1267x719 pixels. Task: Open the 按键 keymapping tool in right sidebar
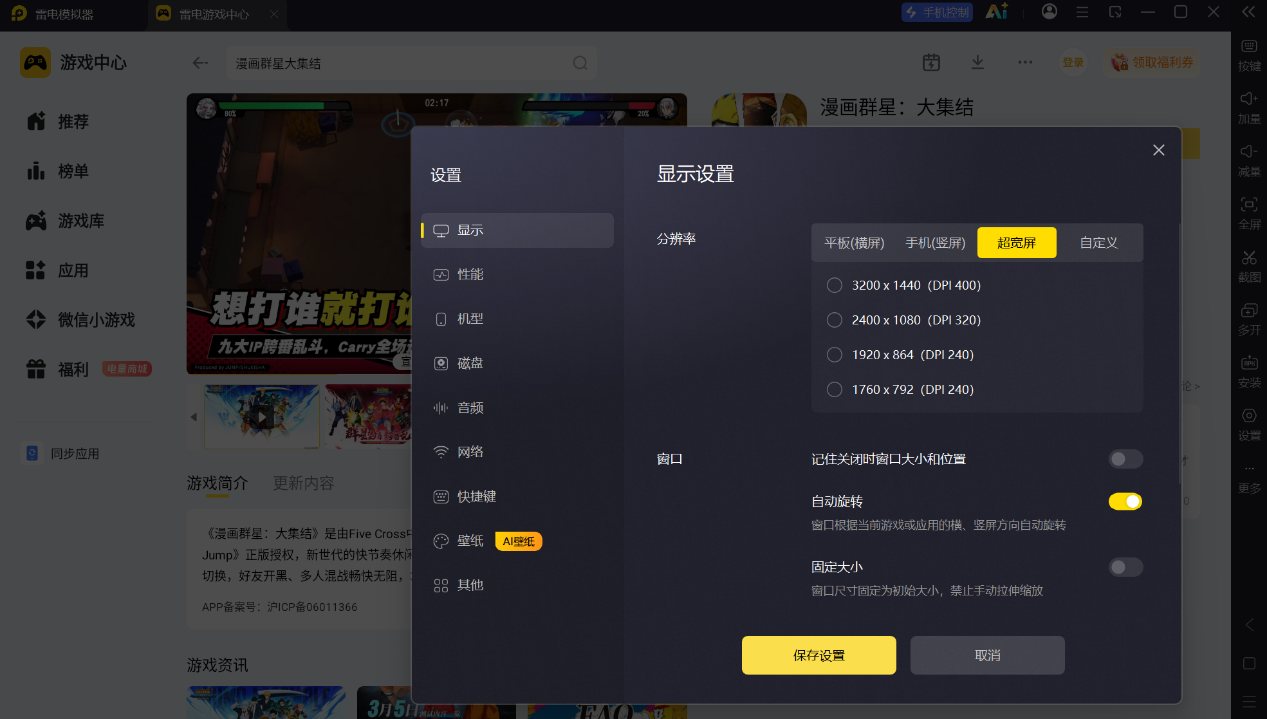point(1249,55)
